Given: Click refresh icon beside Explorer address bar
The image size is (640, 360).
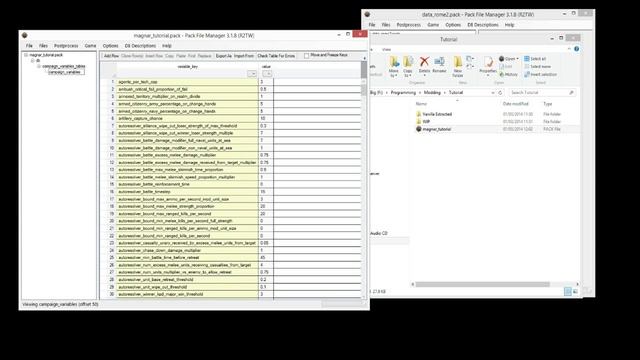Looking at the screenshot, I should (500, 93).
